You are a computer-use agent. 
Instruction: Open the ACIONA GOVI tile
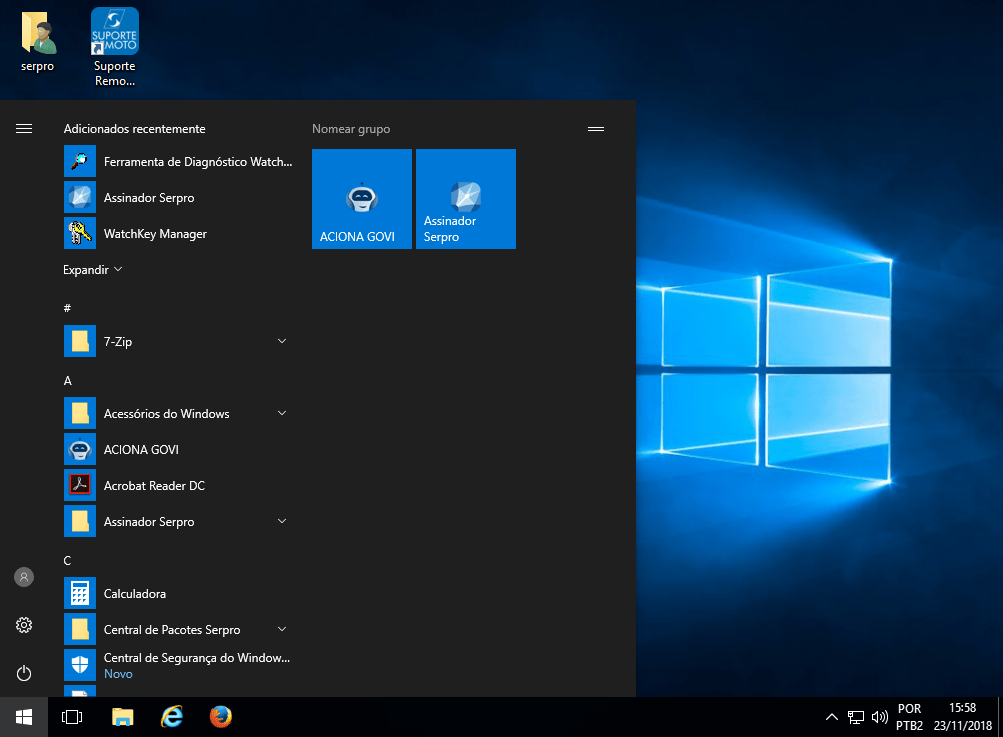click(x=361, y=199)
